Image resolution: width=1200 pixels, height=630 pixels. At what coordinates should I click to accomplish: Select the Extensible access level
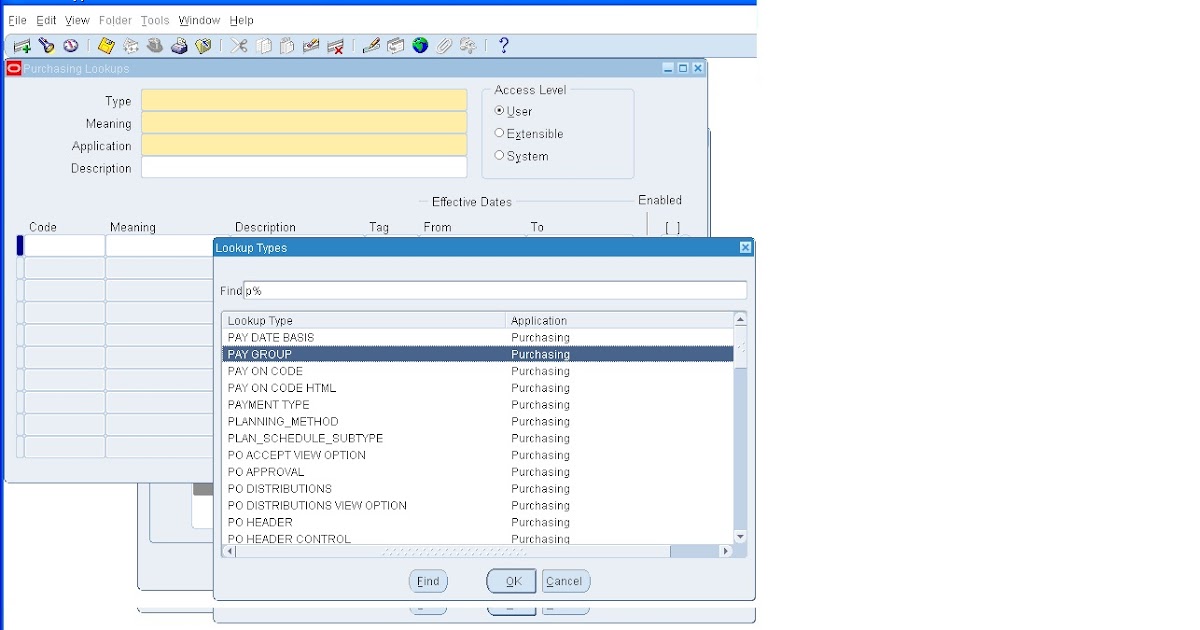click(499, 133)
